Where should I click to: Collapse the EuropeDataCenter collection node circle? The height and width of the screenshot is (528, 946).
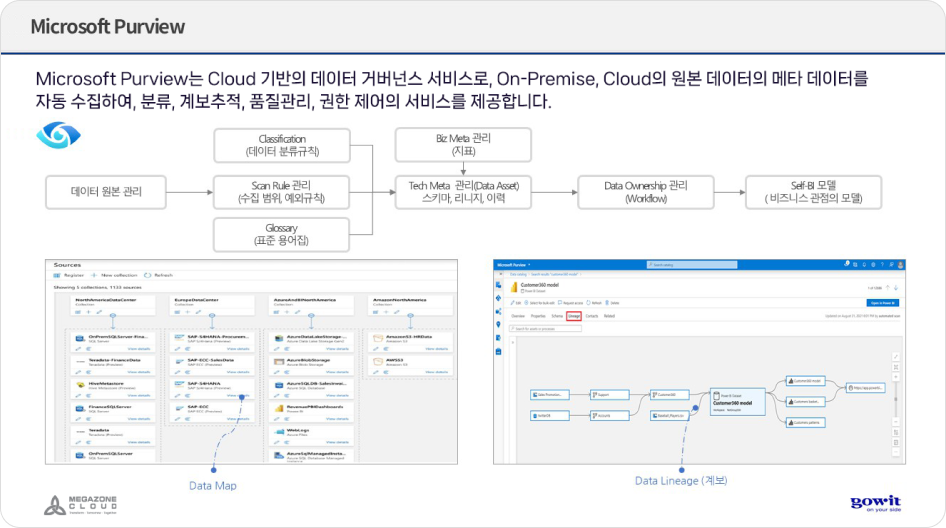(x=212, y=316)
